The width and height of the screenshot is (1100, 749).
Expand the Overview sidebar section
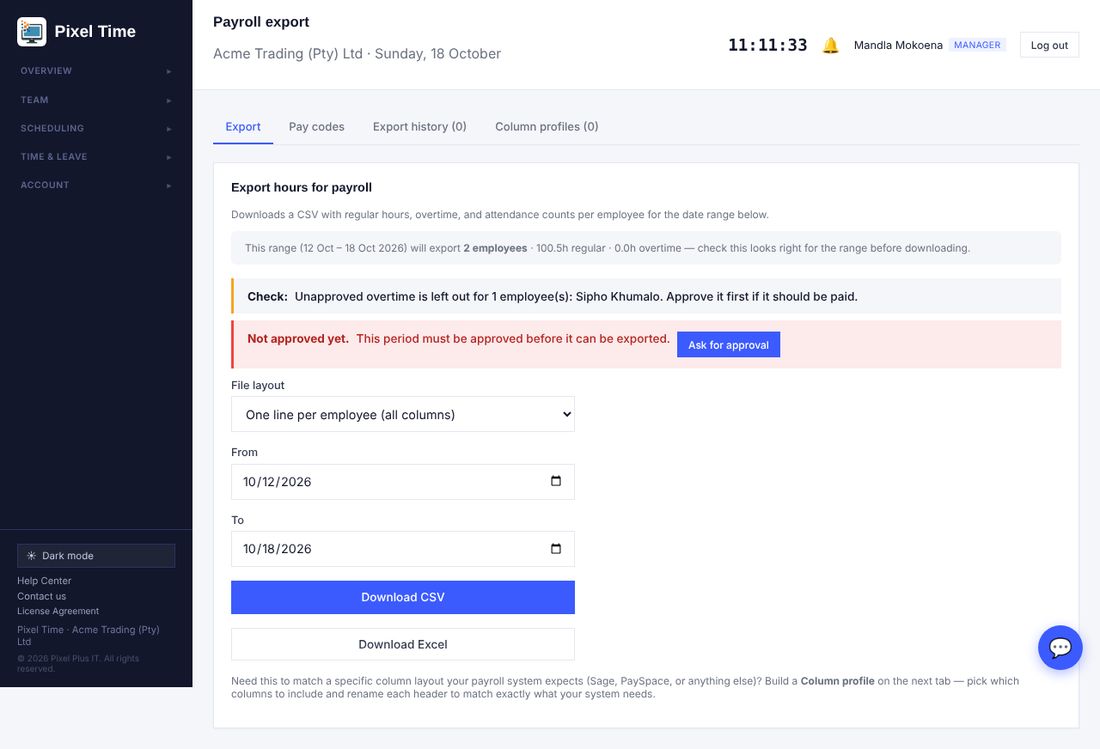coord(96,71)
